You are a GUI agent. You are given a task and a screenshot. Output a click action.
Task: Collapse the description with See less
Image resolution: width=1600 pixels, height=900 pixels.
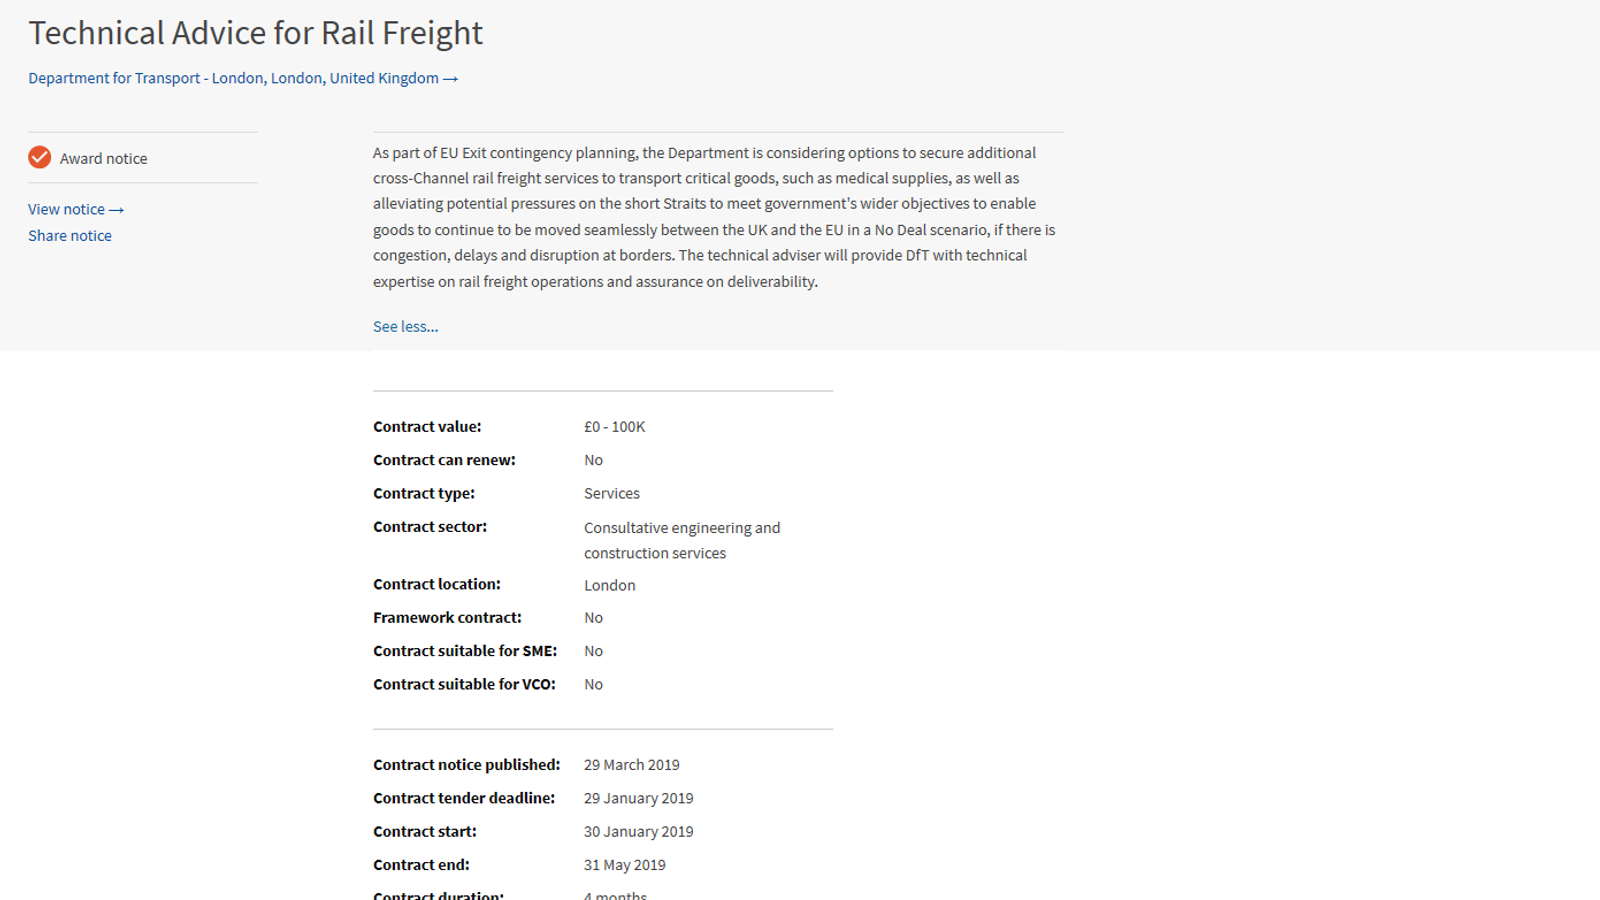[405, 326]
